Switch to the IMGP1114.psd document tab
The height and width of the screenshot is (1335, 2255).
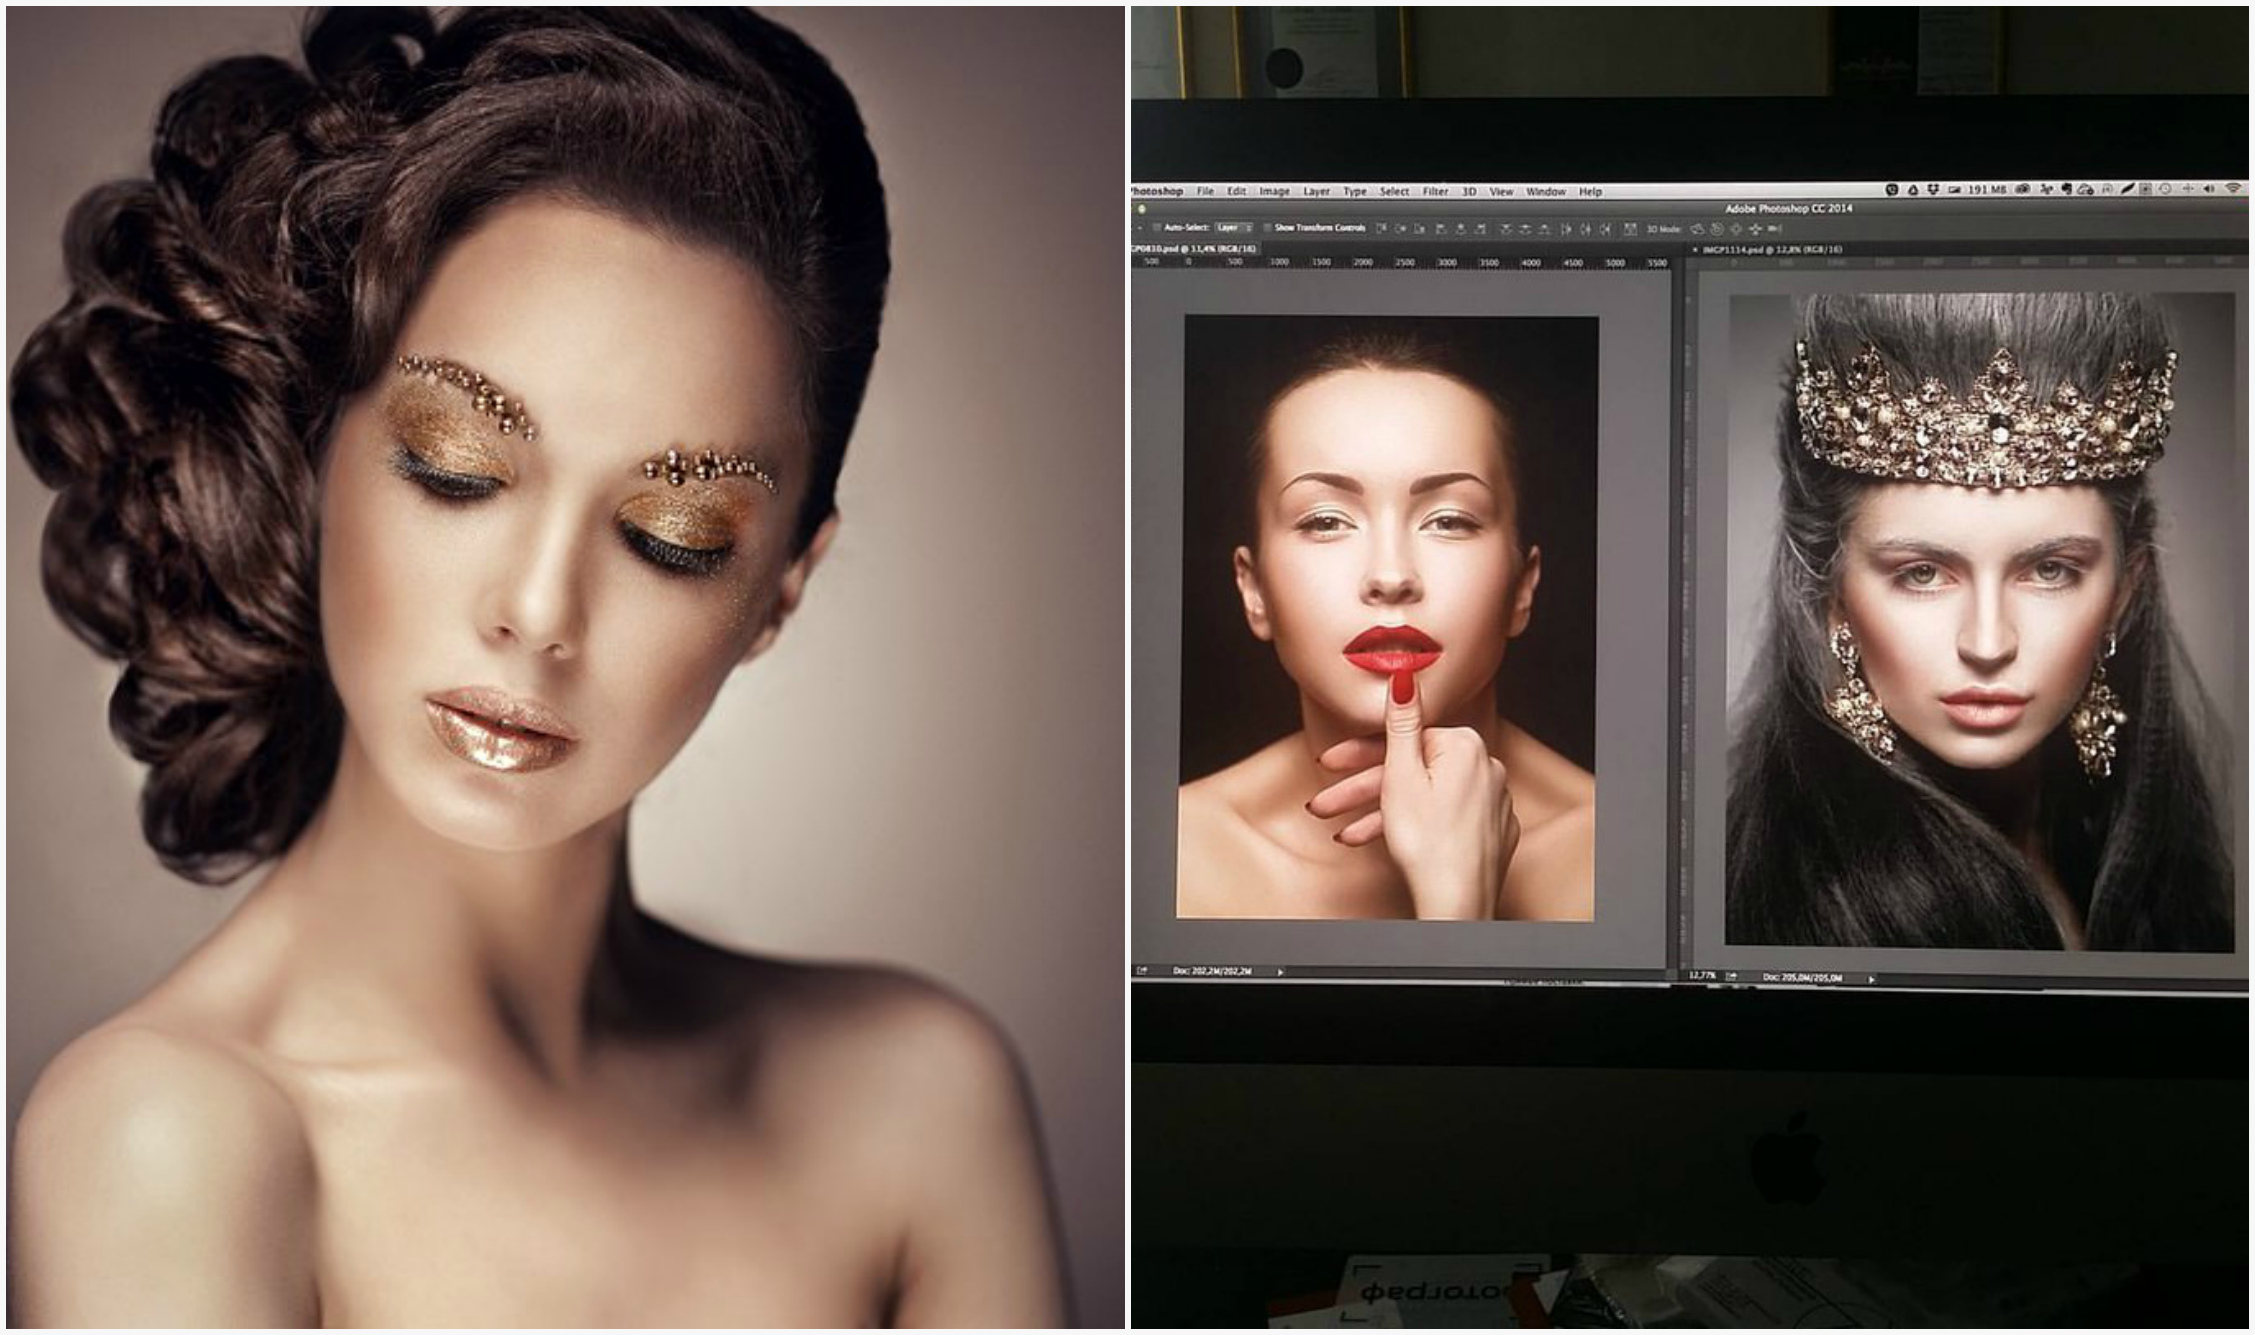1770,249
